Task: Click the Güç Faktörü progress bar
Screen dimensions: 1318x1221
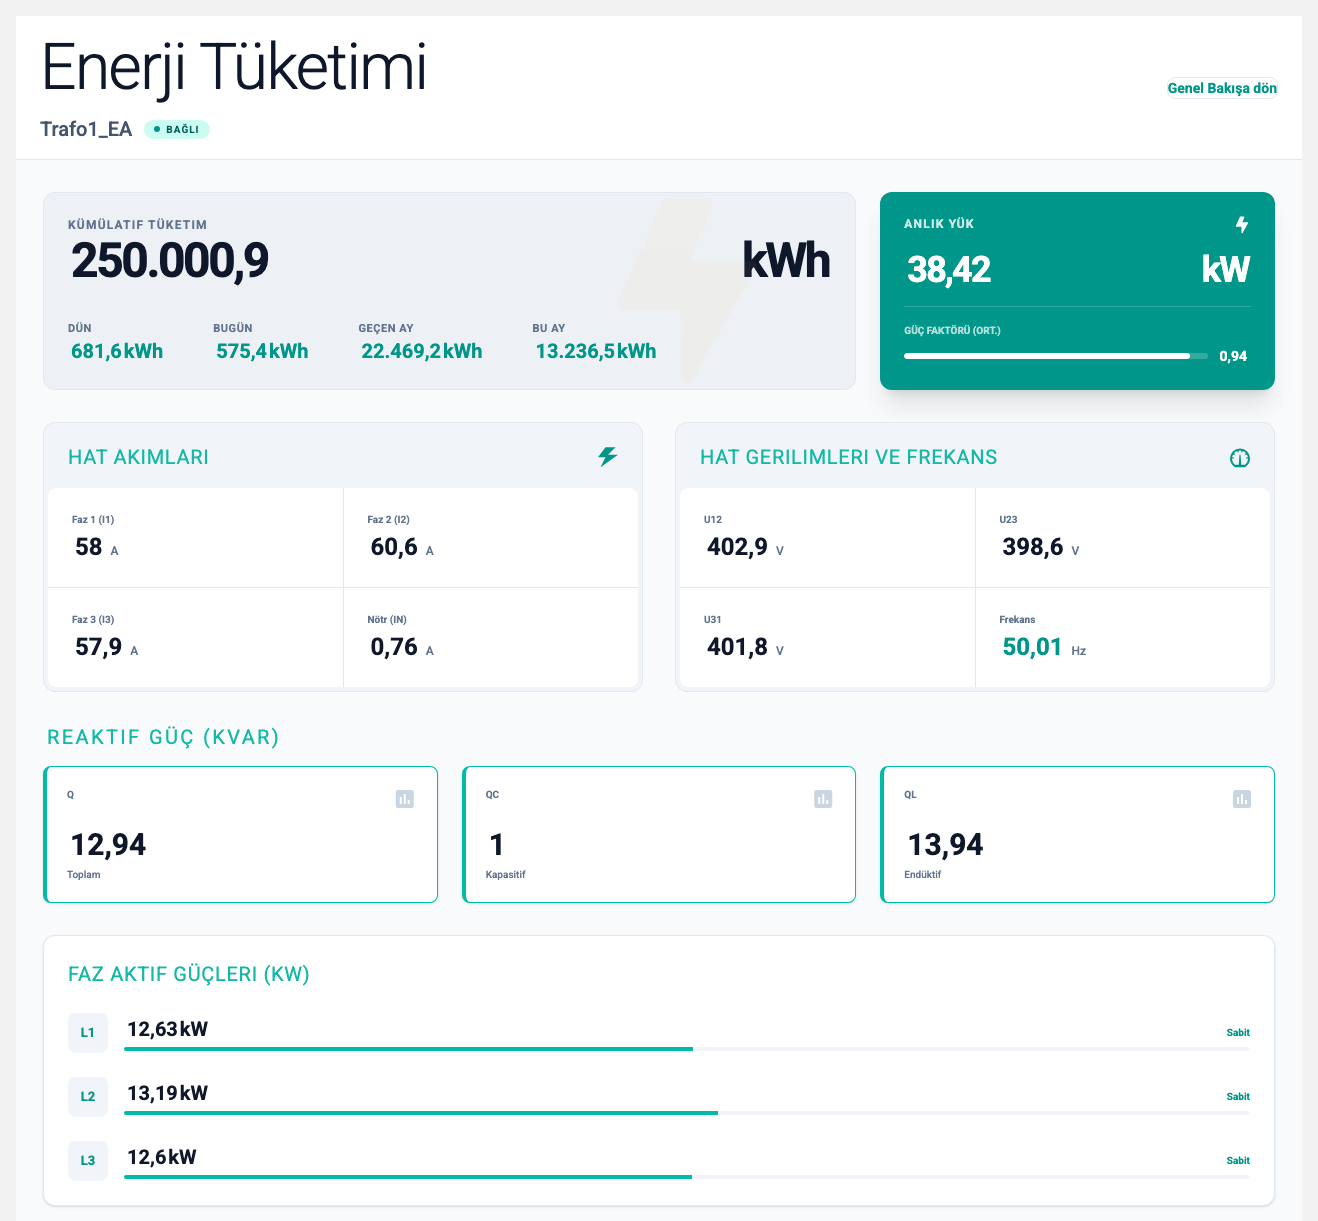Action: 1056,356
